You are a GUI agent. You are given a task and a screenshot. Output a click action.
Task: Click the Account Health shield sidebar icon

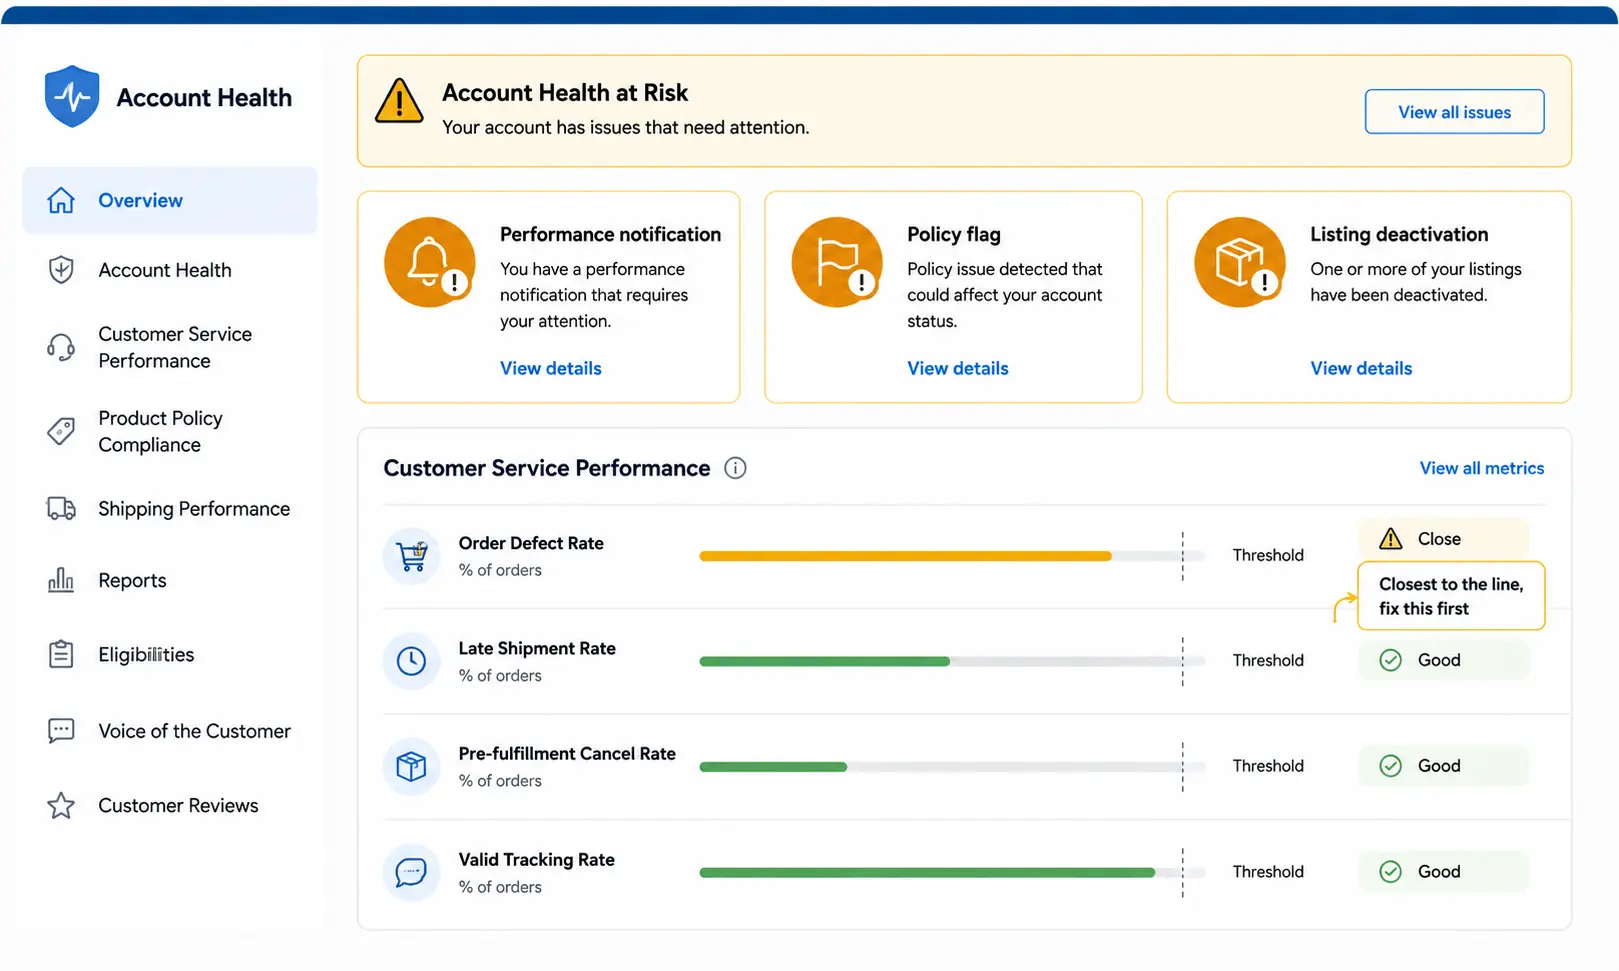pyautogui.click(x=61, y=270)
